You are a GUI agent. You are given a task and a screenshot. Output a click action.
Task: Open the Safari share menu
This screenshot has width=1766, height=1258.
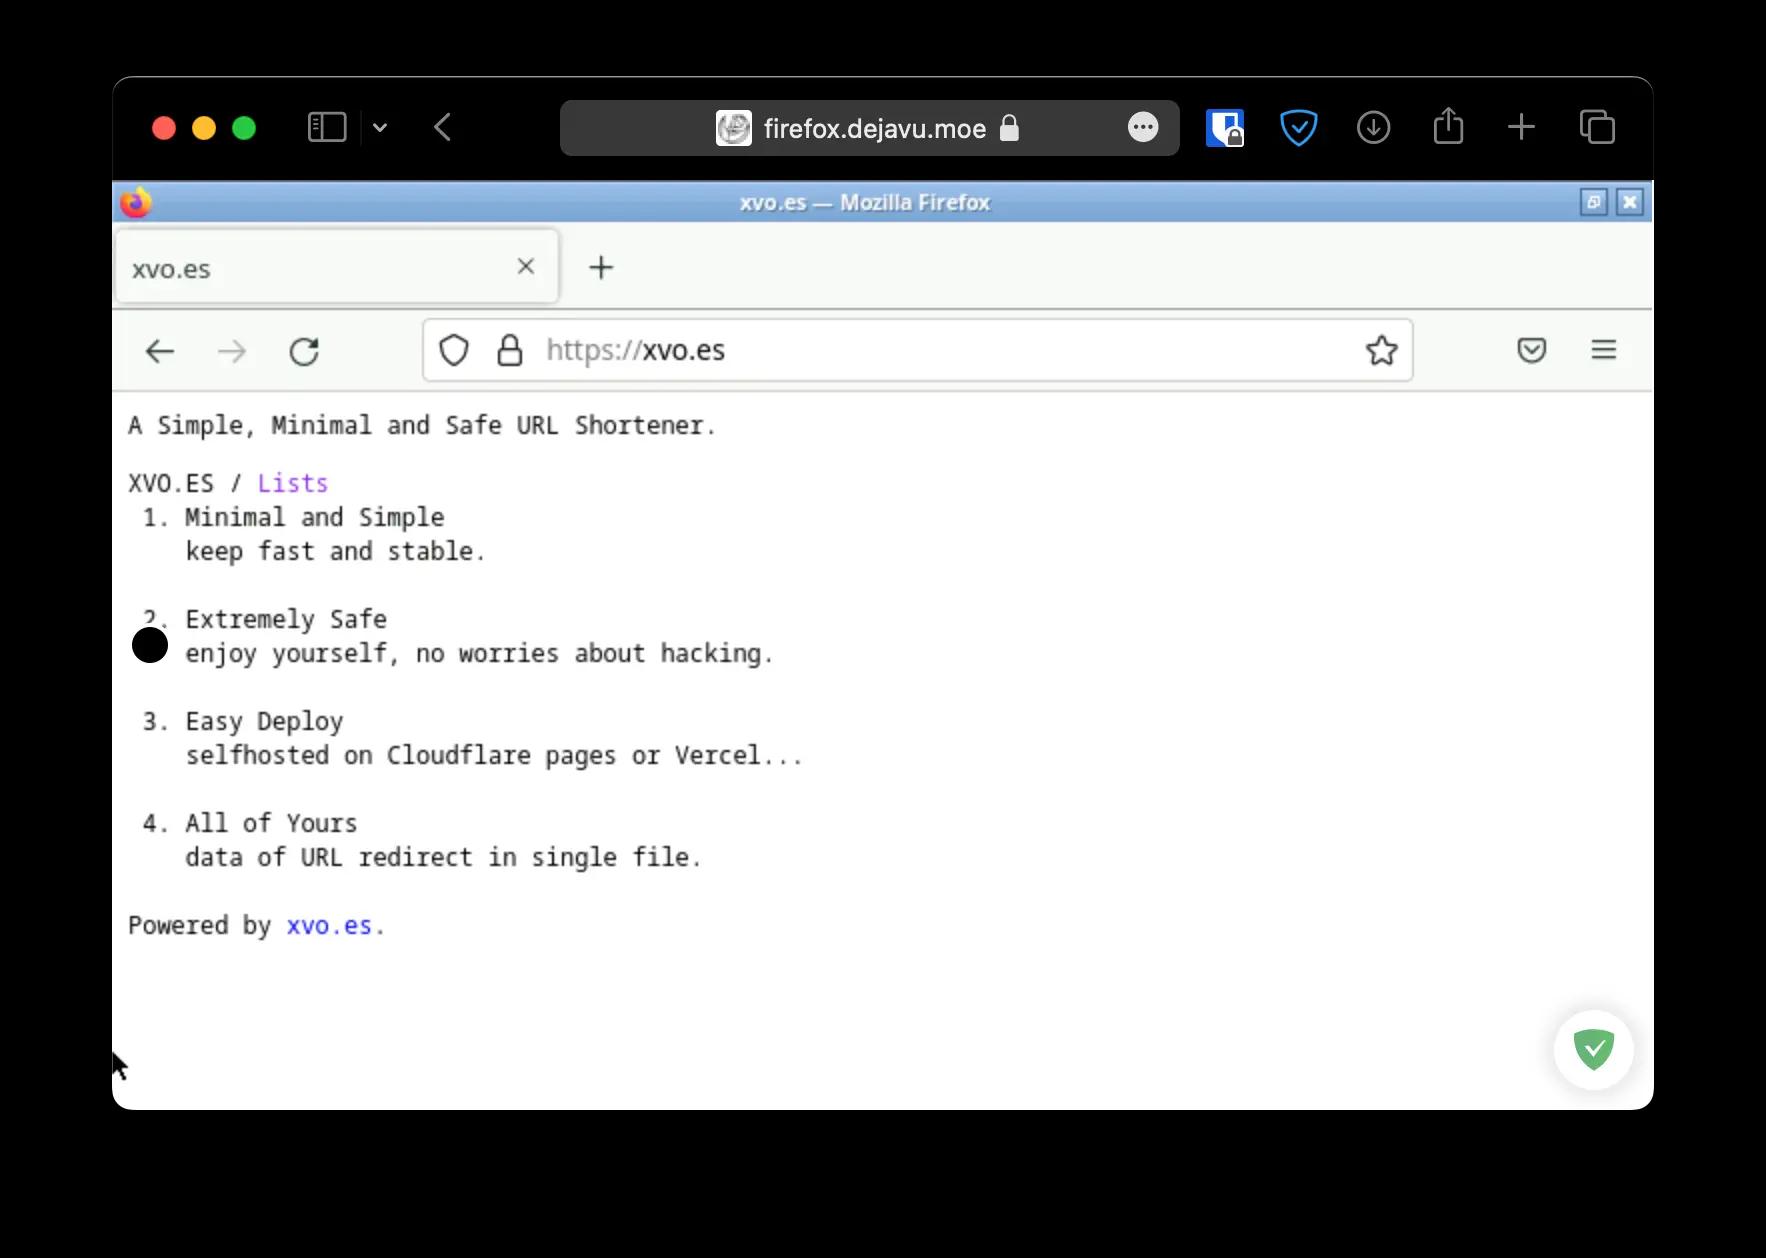pyautogui.click(x=1448, y=126)
